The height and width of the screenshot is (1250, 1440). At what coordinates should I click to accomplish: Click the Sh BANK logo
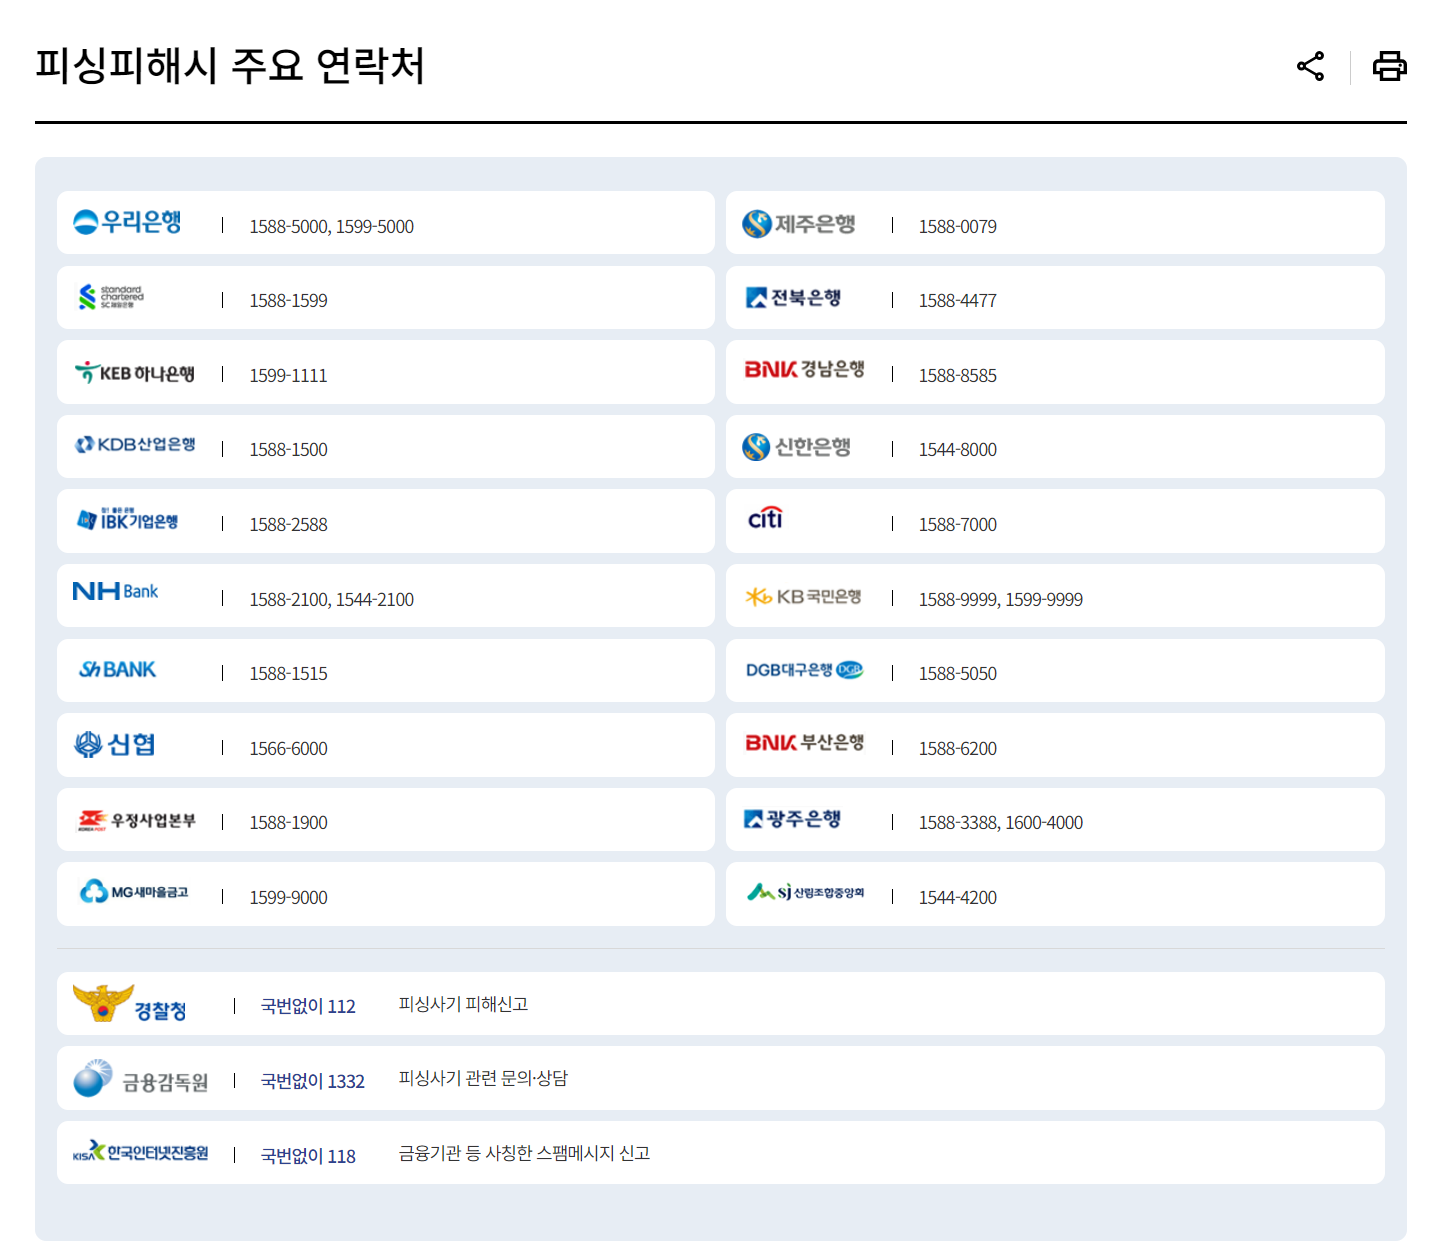[117, 670]
